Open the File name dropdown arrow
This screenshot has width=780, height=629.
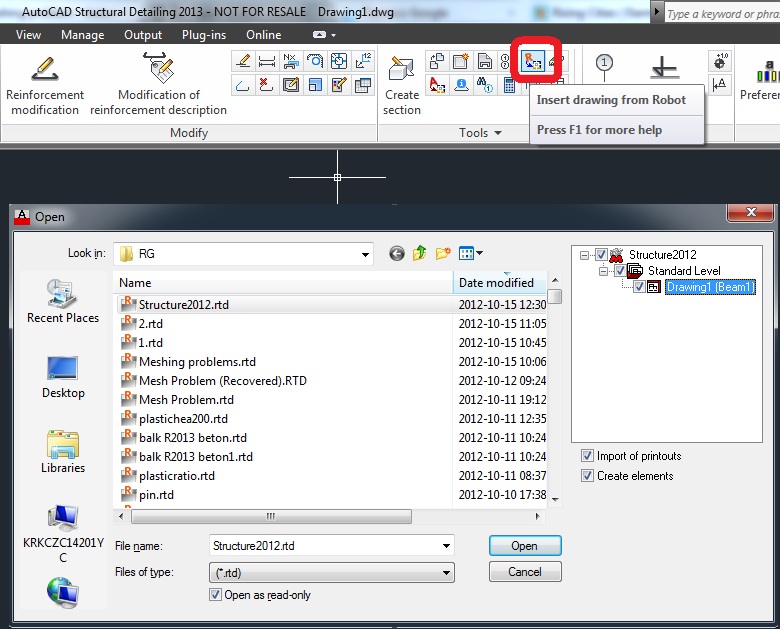[x=446, y=546]
